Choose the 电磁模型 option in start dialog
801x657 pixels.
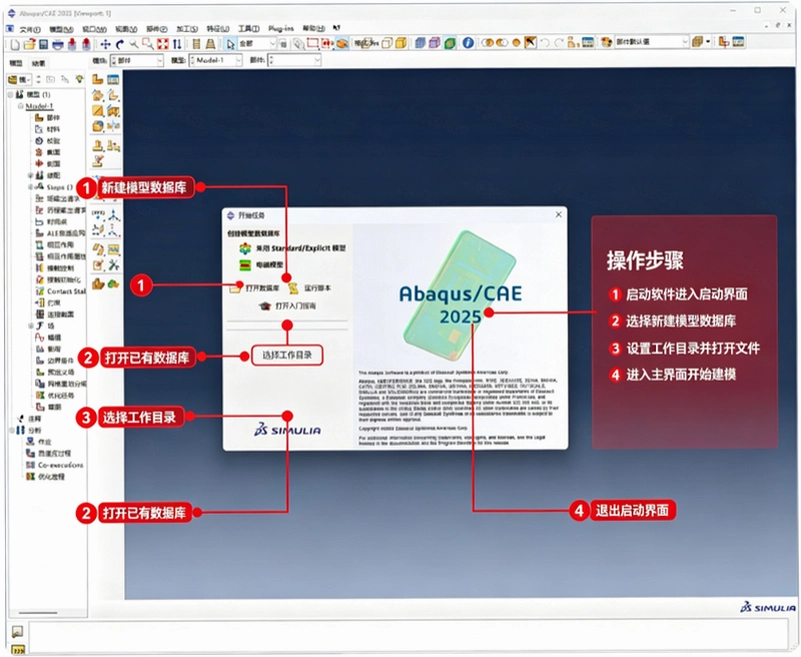click(x=262, y=265)
